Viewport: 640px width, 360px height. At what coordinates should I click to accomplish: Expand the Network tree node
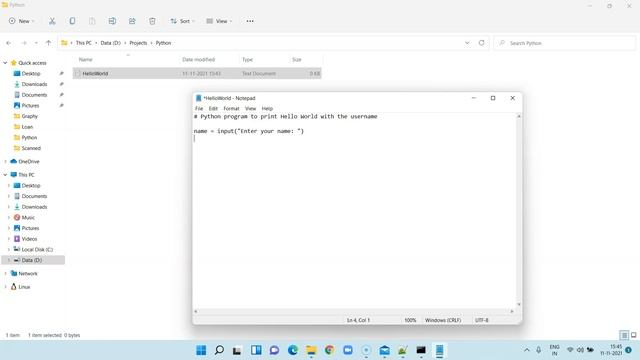[5, 273]
